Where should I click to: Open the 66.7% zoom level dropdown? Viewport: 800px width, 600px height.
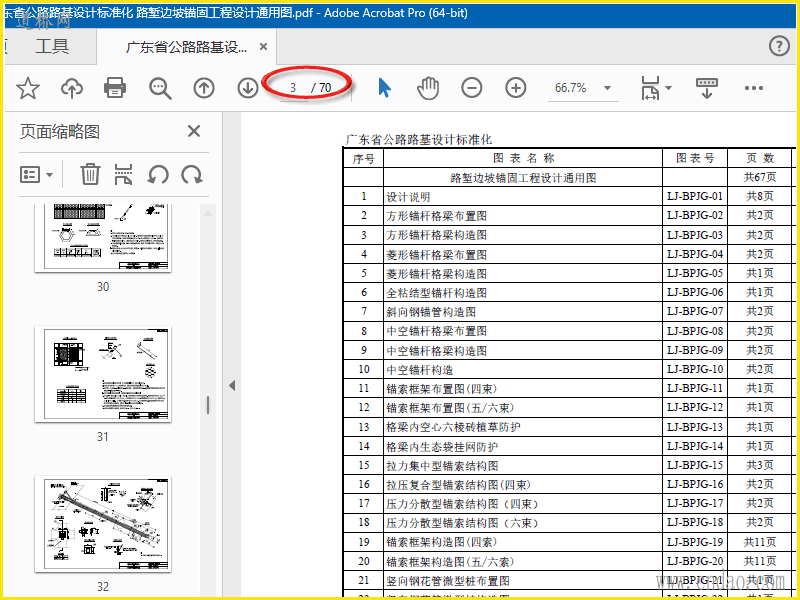[x=607, y=88]
